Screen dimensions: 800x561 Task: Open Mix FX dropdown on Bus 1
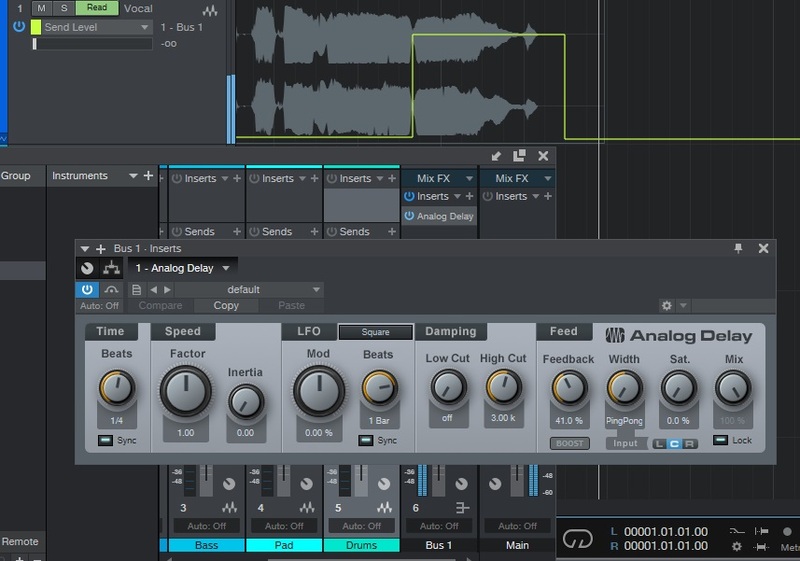pyautogui.click(x=469, y=178)
